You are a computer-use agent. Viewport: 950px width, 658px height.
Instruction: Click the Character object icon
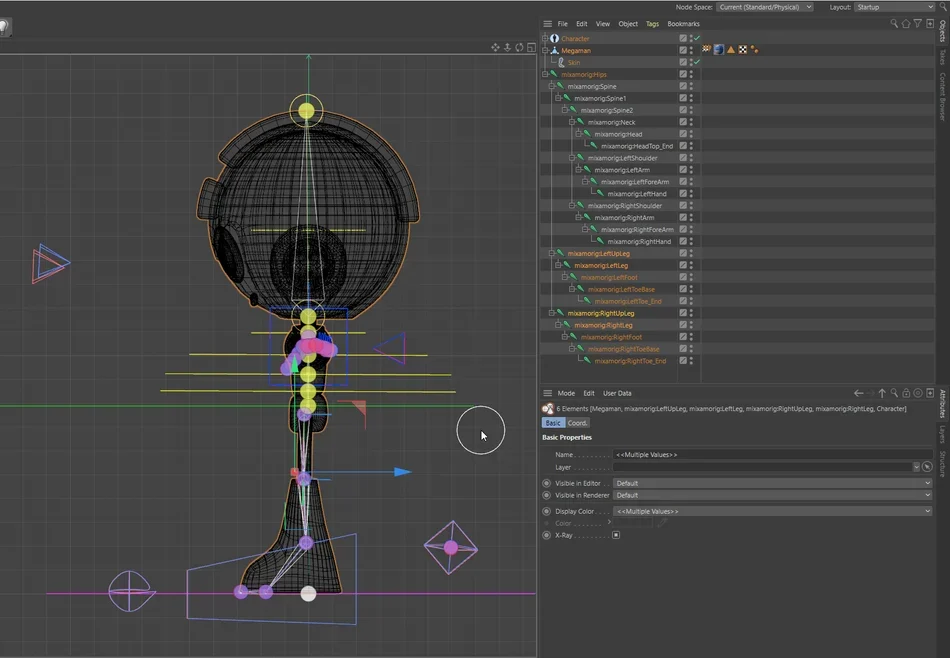pyautogui.click(x=554, y=38)
